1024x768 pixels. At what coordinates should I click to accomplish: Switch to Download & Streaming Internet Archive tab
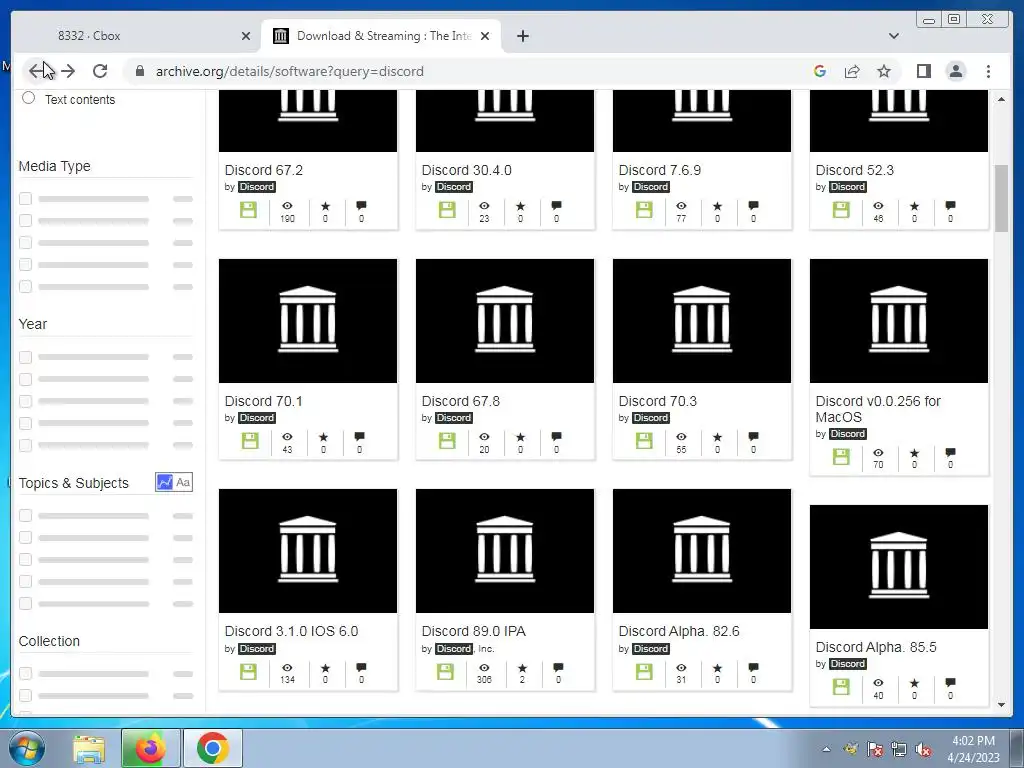tap(381, 36)
